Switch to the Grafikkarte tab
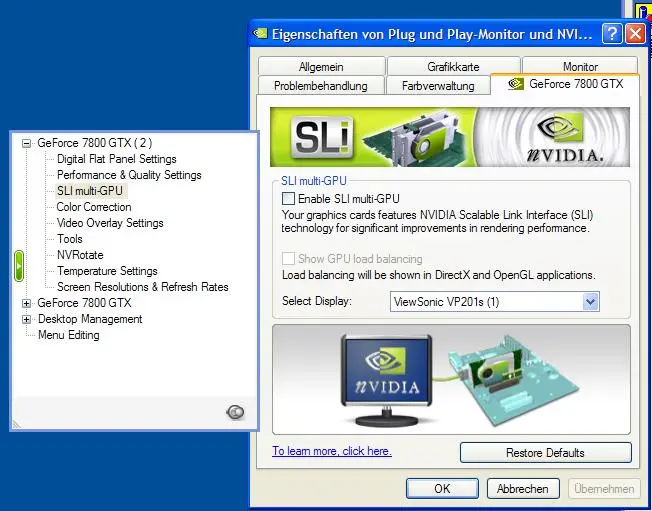 click(x=453, y=67)
